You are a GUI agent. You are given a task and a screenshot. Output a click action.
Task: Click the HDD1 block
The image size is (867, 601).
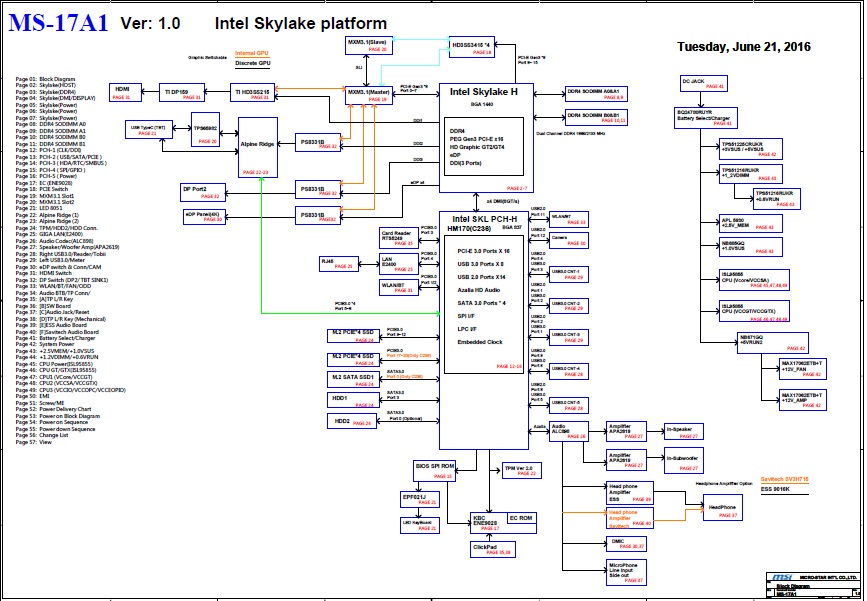click(x=353, y=400)
